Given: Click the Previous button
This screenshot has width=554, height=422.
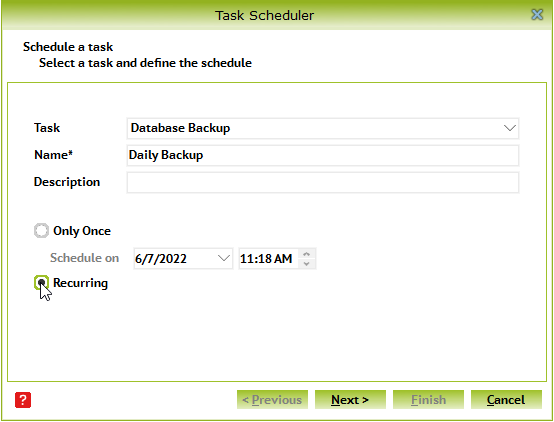Looking at the screenshot, I should pos(272,400).
